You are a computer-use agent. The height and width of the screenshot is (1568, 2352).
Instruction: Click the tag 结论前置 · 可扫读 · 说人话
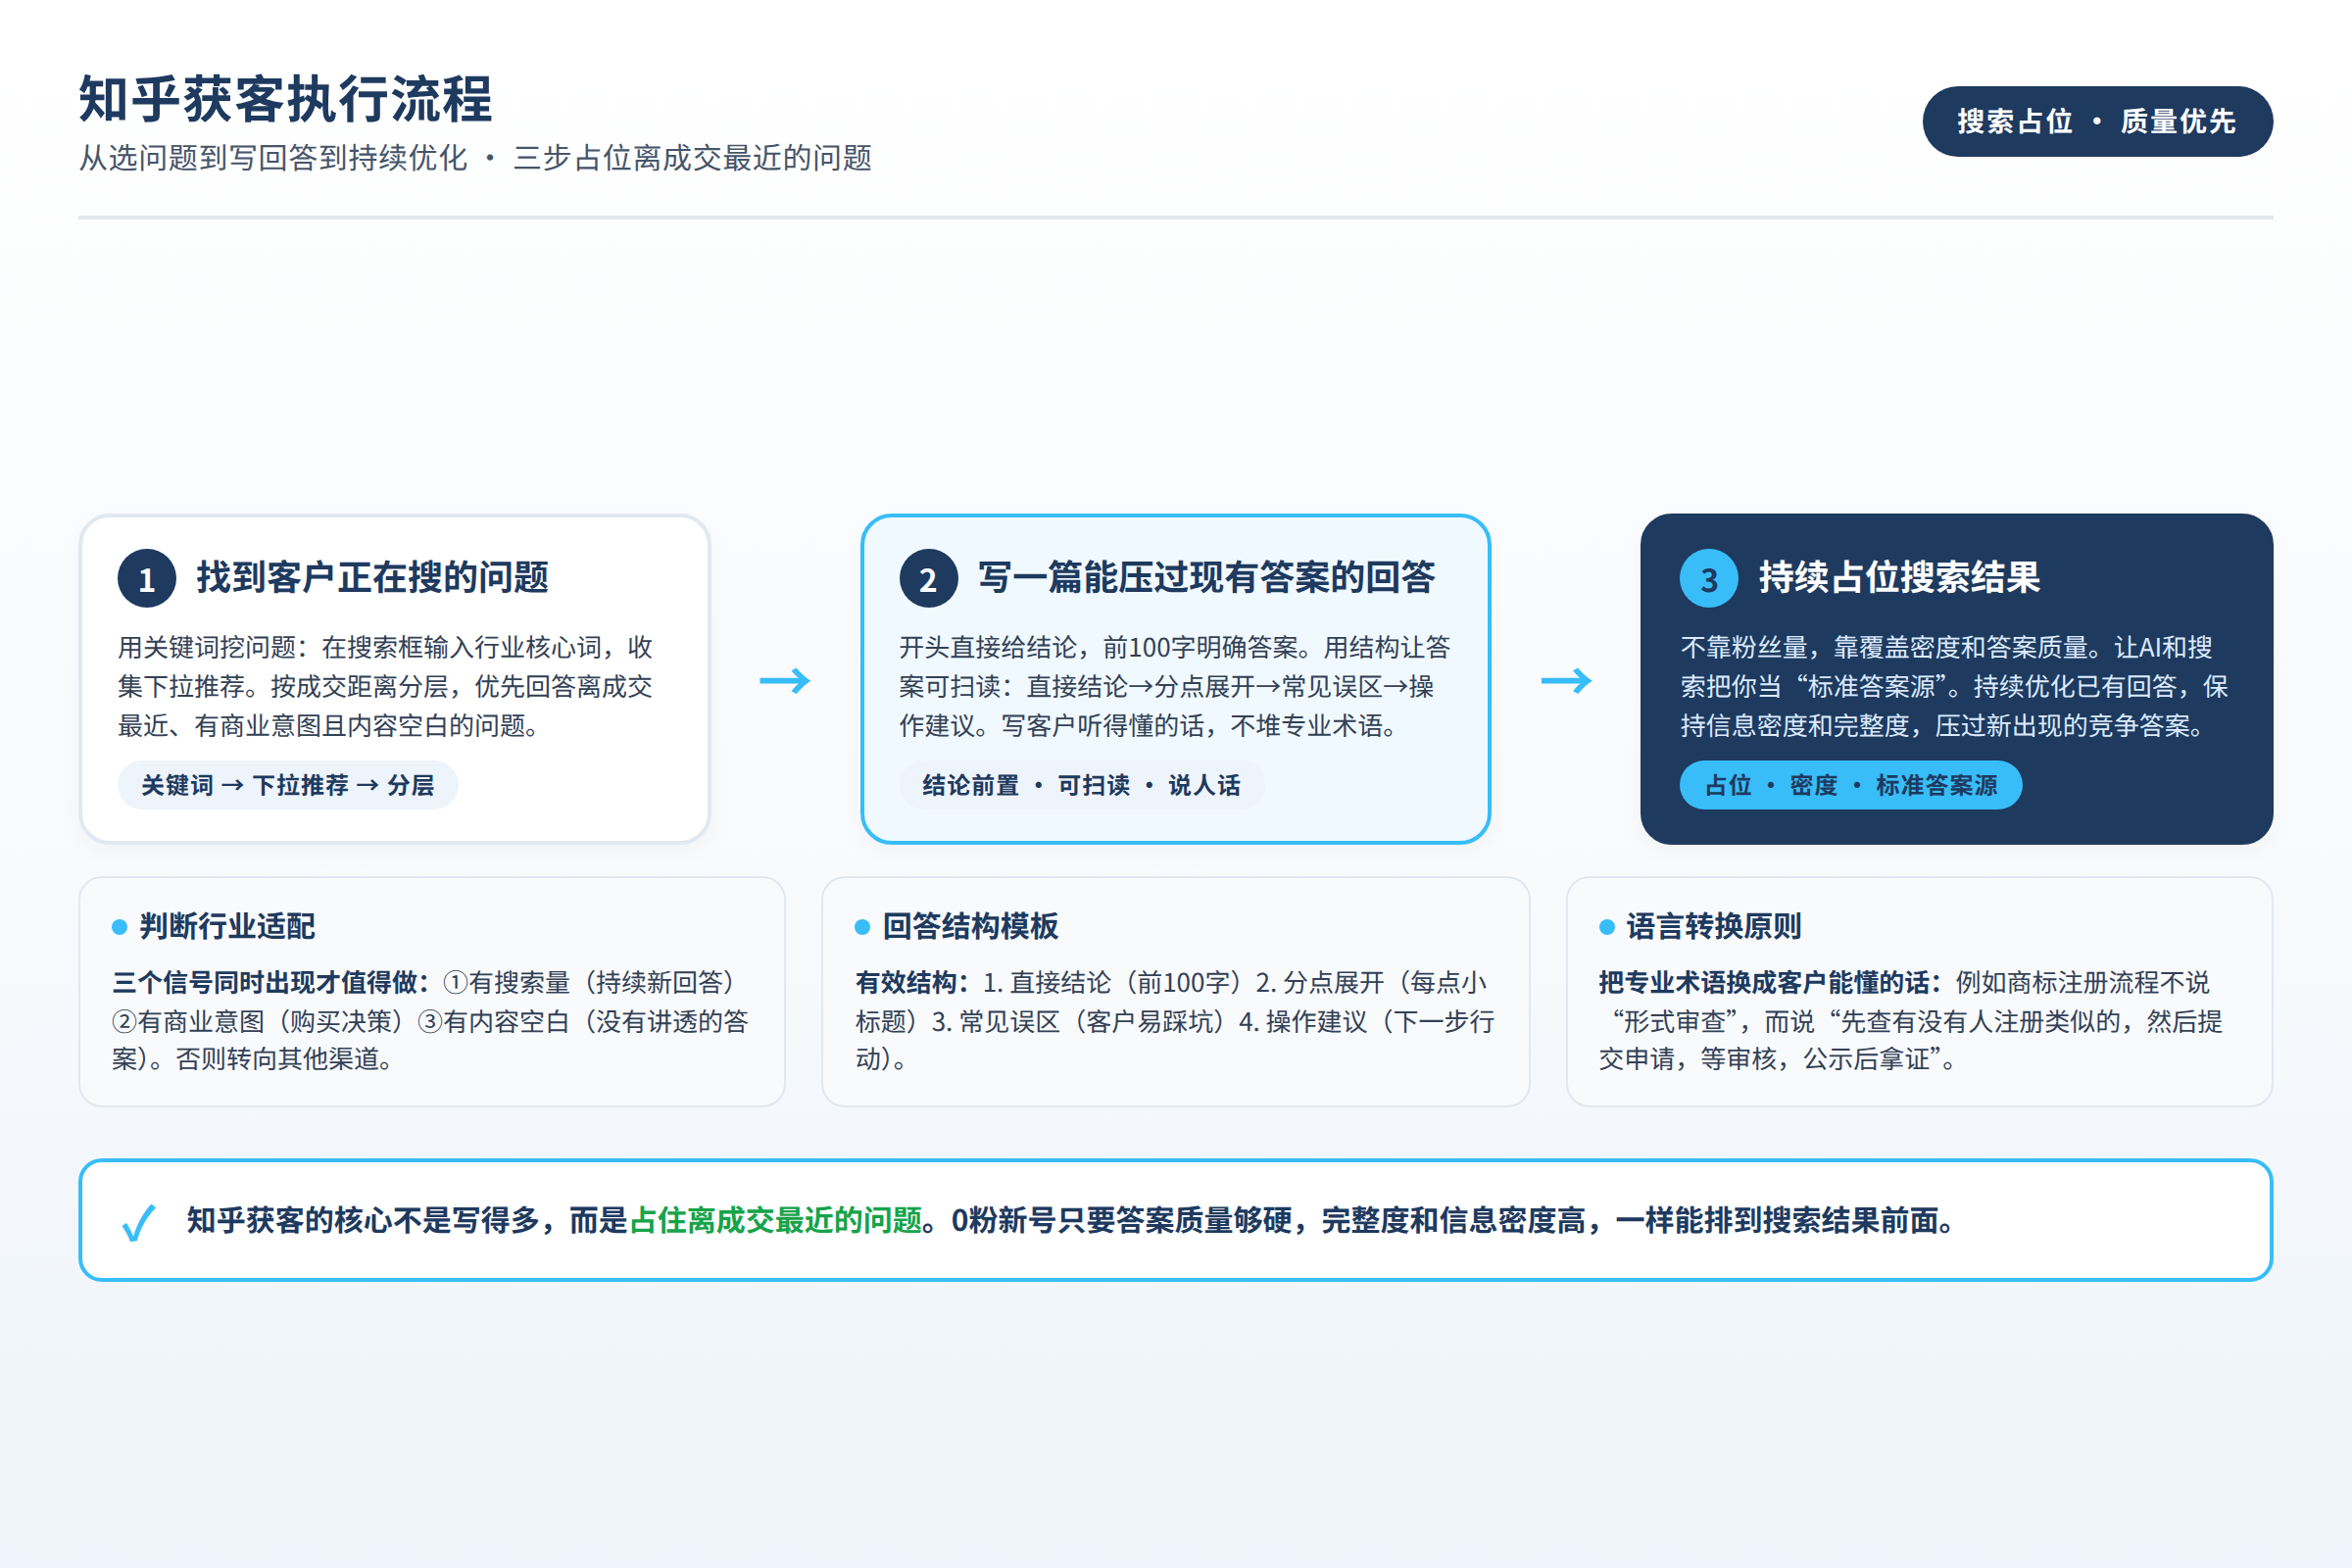(x=1081, y=785)
